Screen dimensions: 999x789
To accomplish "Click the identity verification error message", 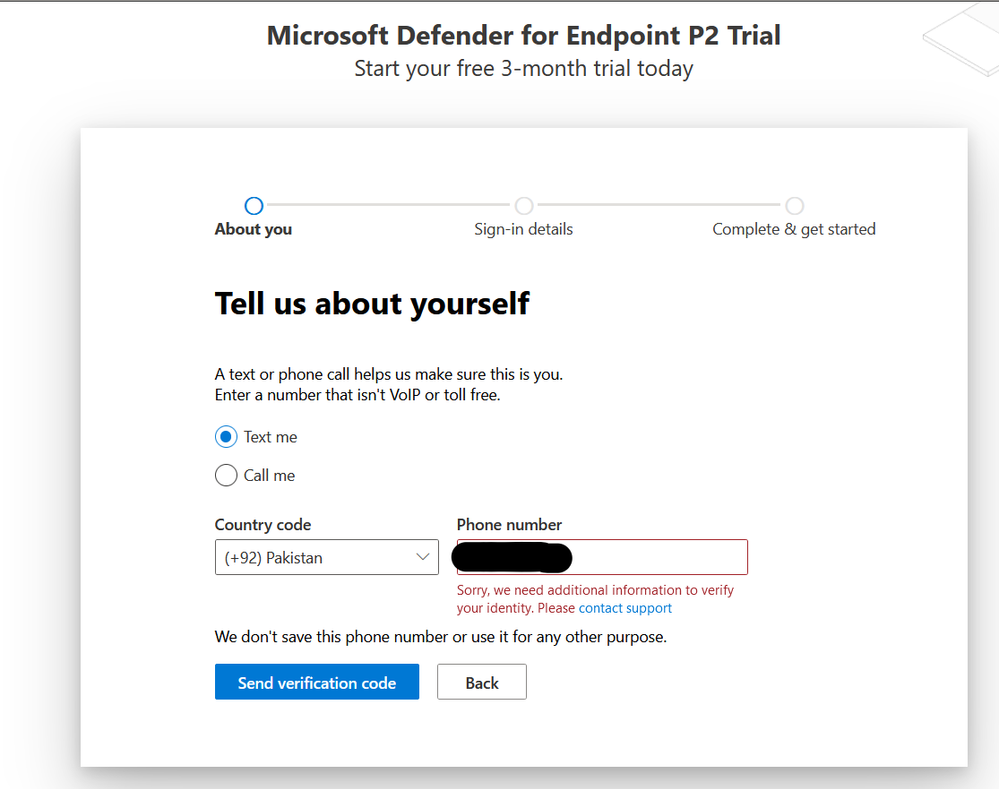I will (x=595, y=599).
